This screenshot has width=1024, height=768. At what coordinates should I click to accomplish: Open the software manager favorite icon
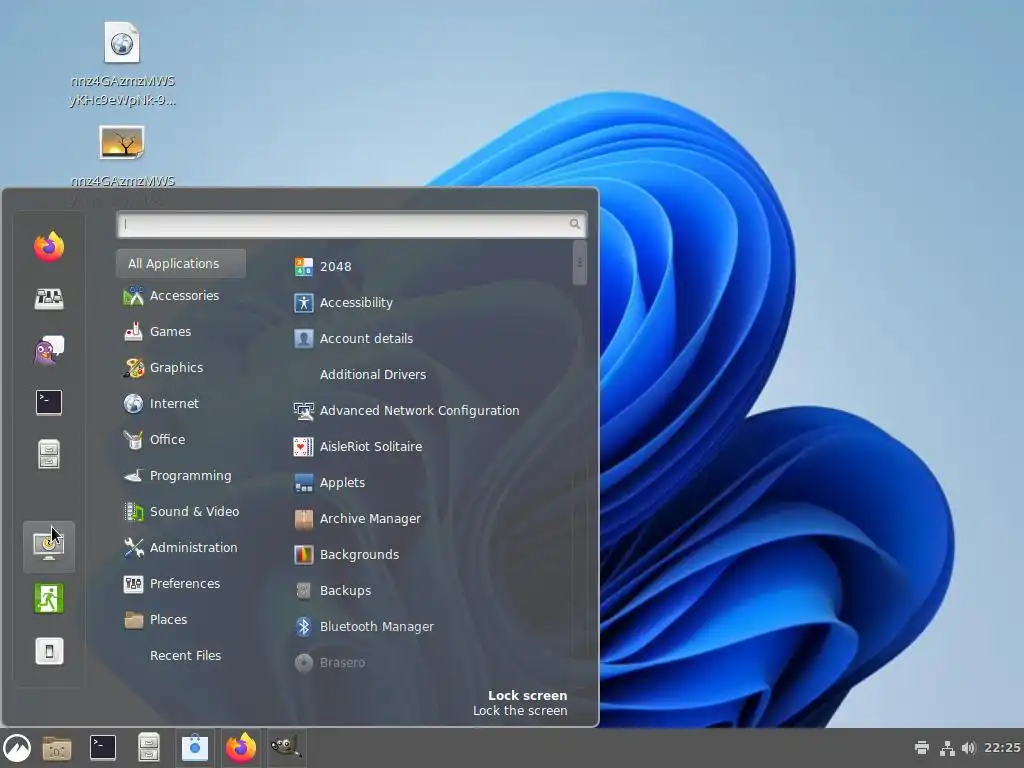49,298
